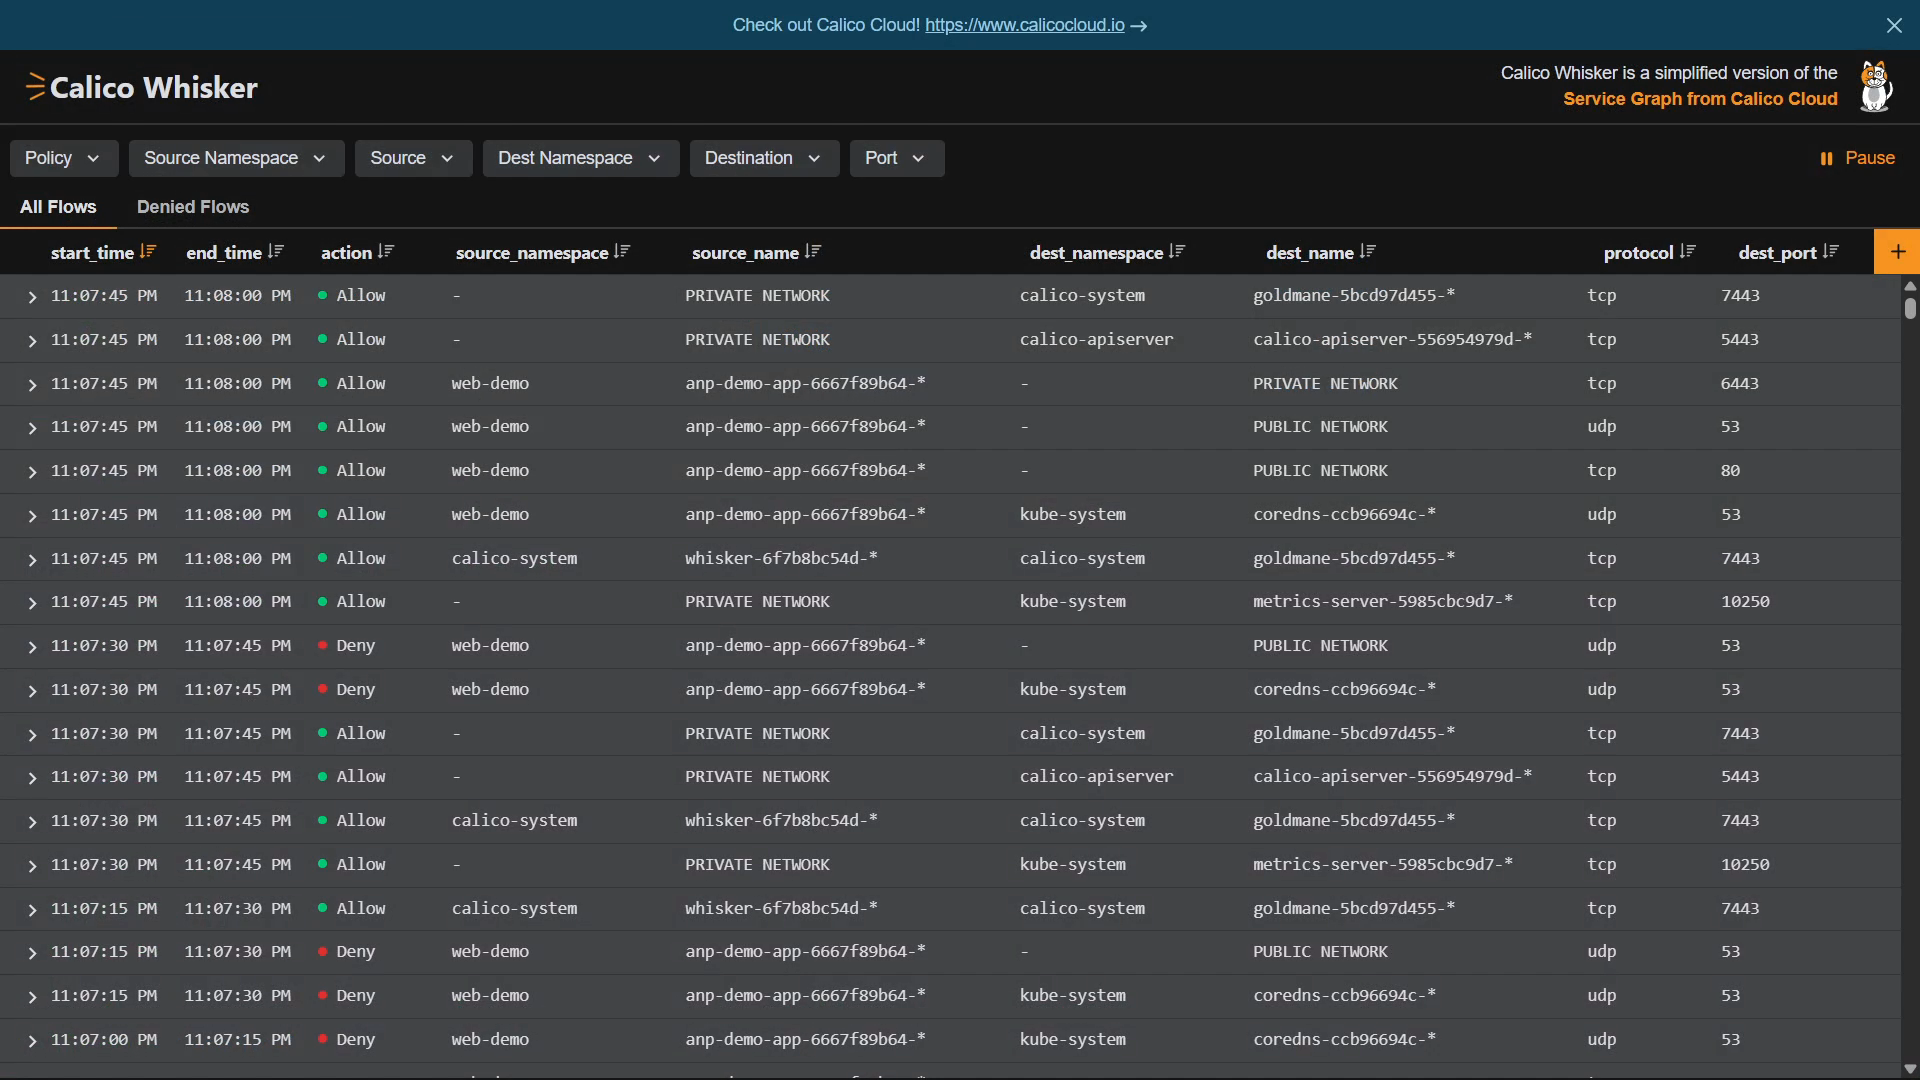Dismiss the Calico Cloud banner
Image resolution: width=1920 pixels, height=1080 pixels.
coord(1894,25)
